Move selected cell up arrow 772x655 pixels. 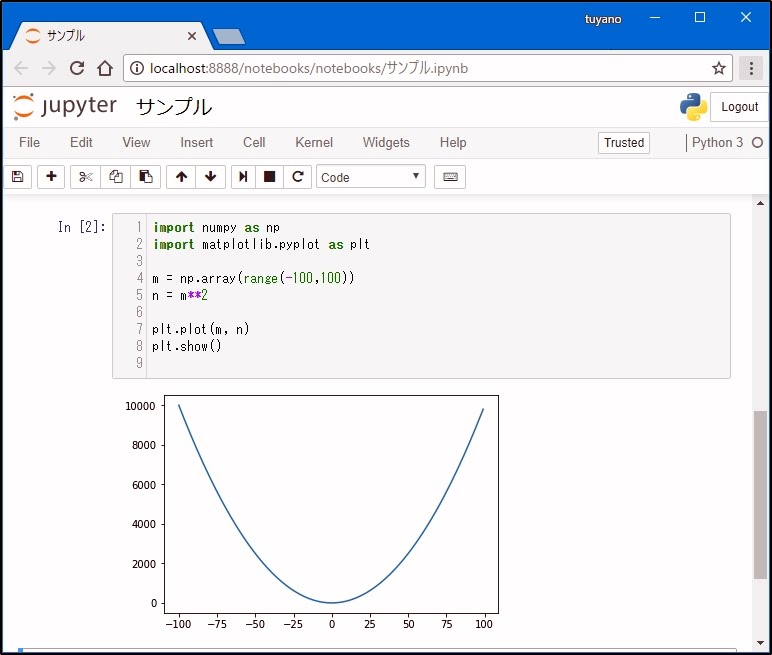click(x=181, y=177)
